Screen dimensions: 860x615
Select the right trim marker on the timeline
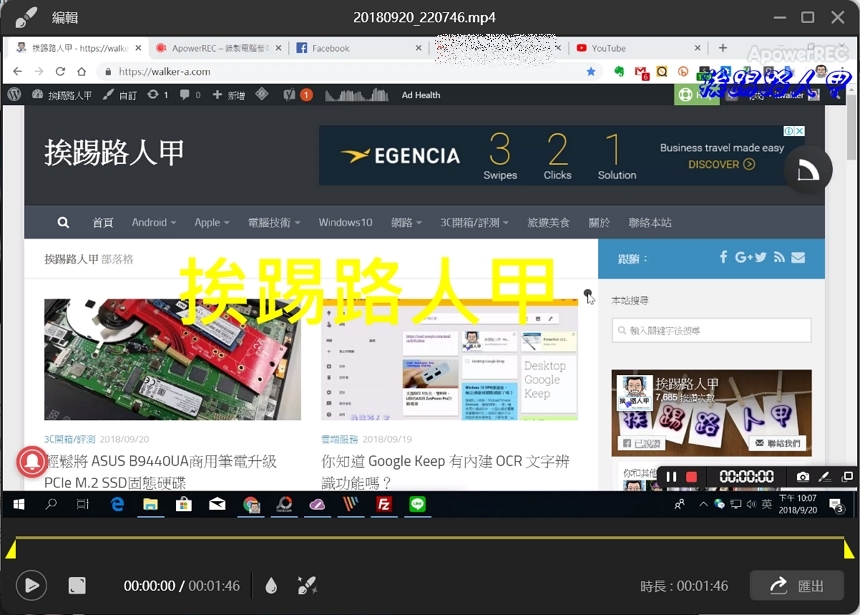tap(848, 549)
